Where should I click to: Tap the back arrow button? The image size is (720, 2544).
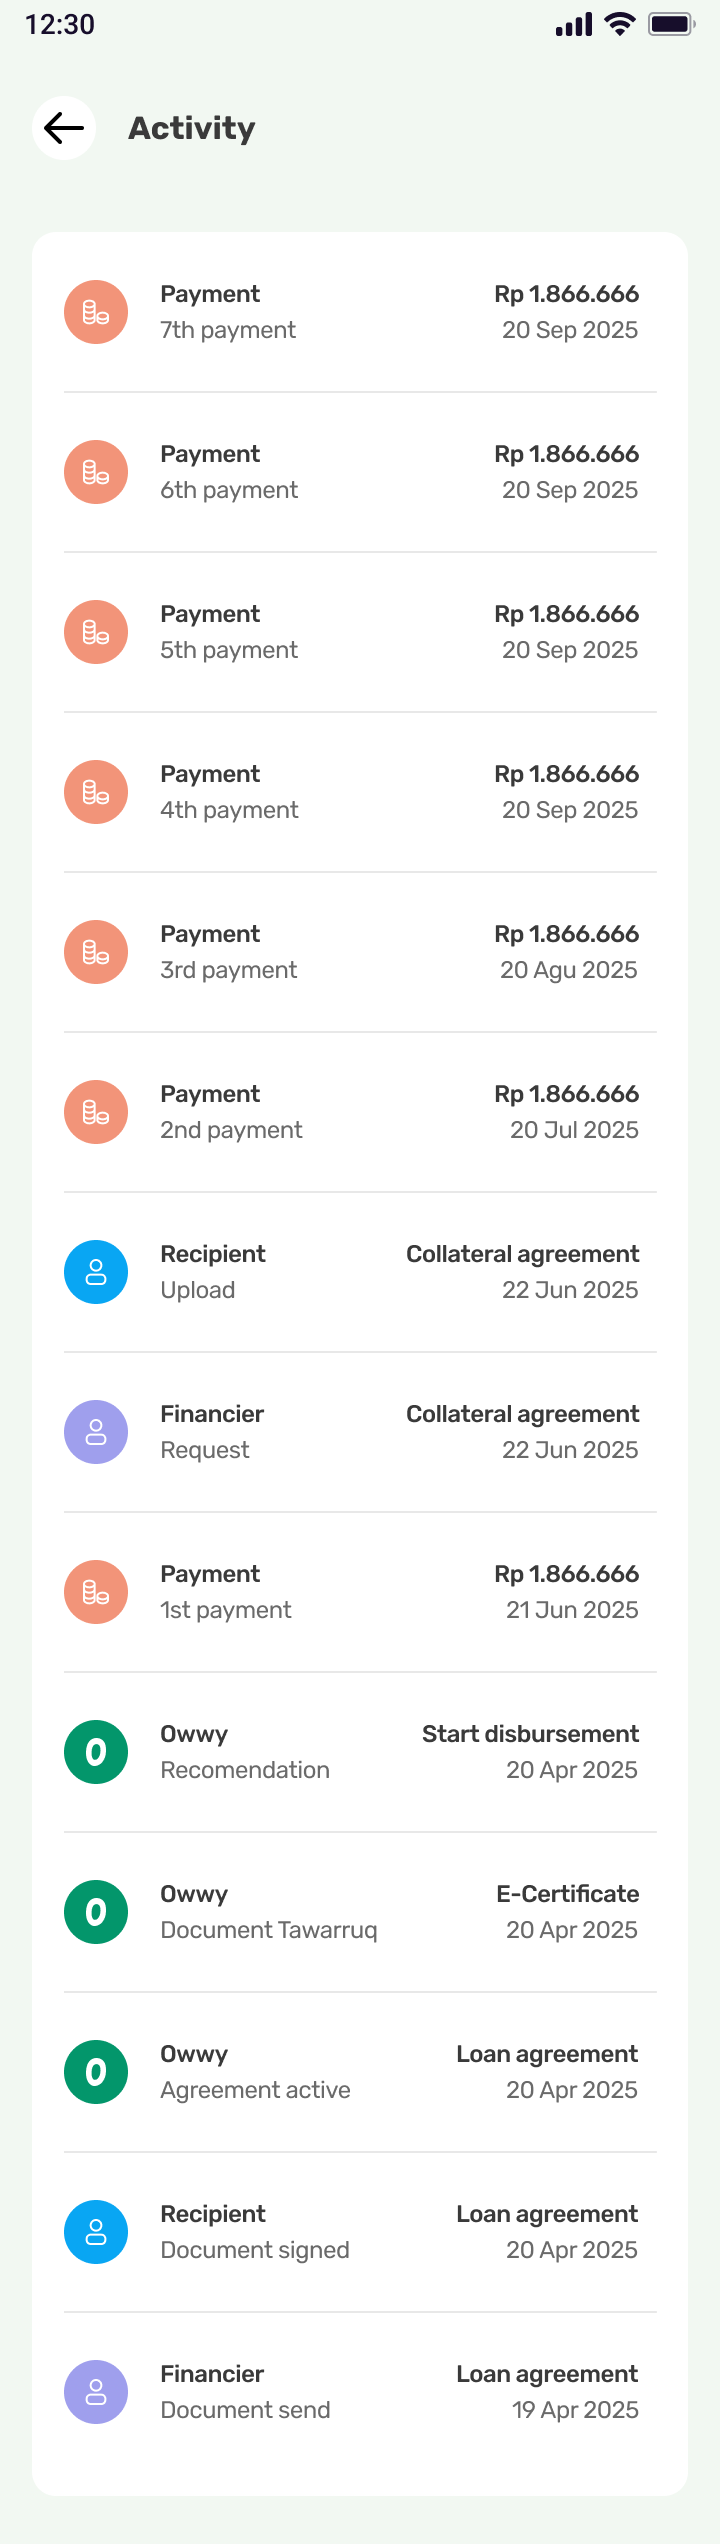pos(64,128)
